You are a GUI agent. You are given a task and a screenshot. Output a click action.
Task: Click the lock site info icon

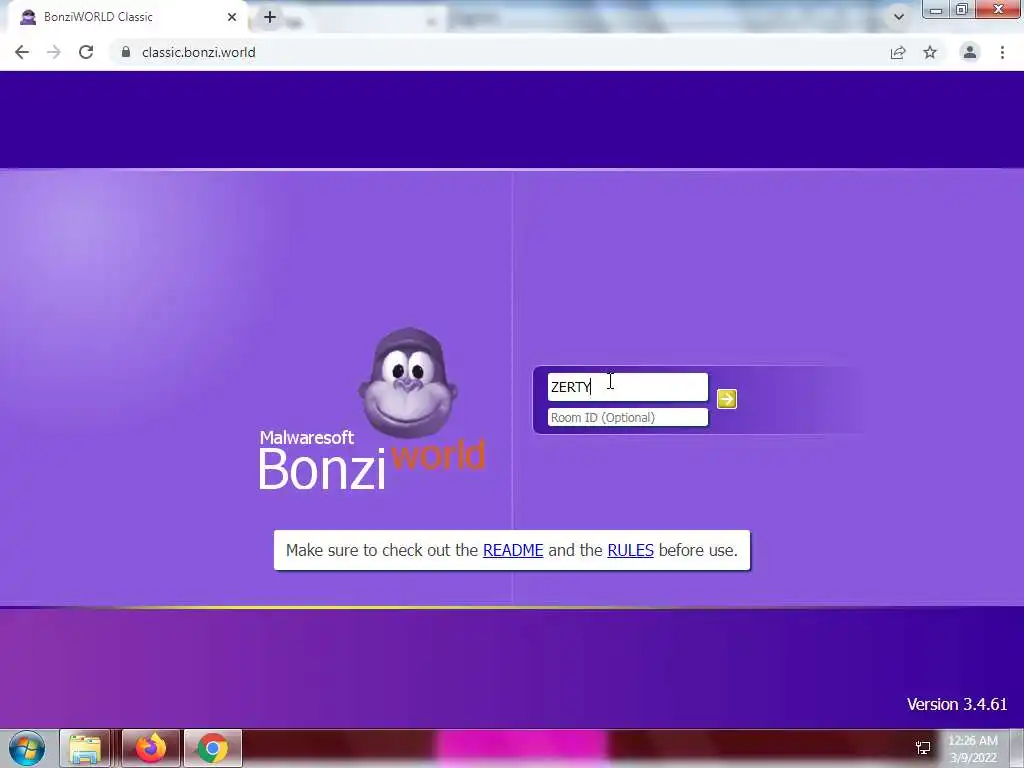[126, 52]
